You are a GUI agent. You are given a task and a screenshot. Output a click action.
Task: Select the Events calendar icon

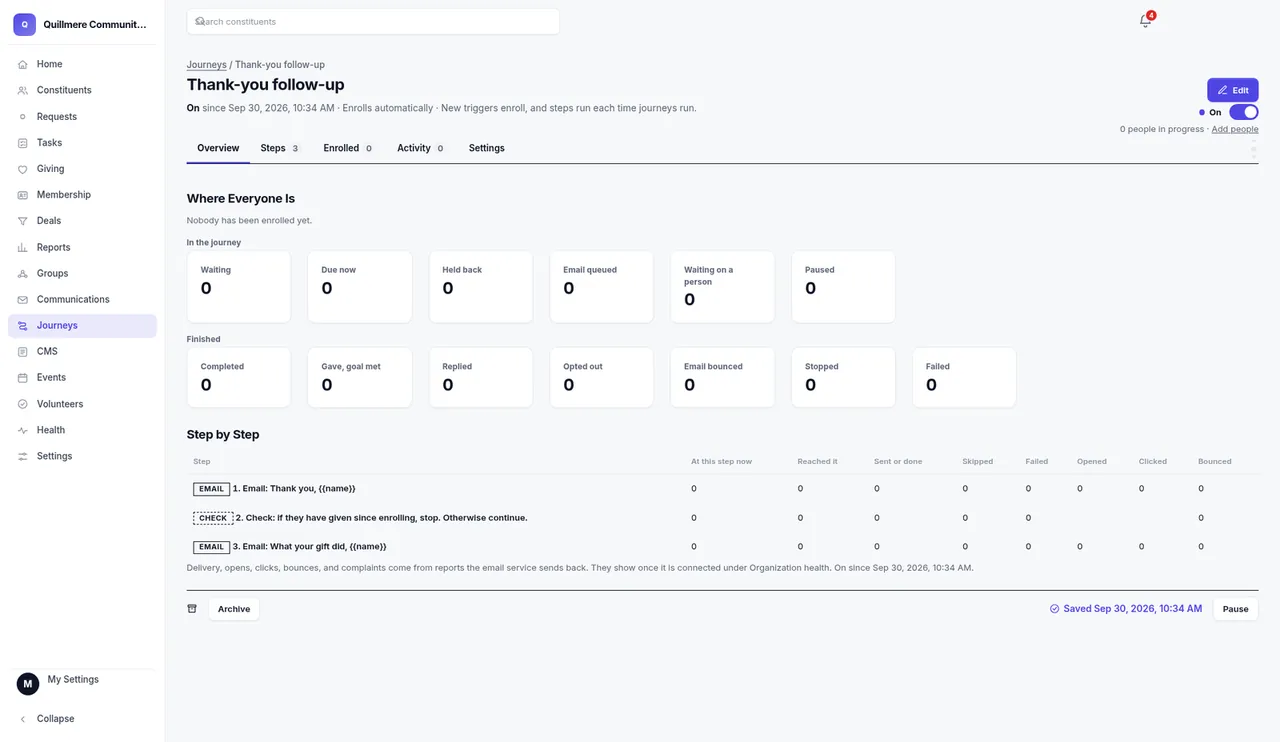coord(23,378)
